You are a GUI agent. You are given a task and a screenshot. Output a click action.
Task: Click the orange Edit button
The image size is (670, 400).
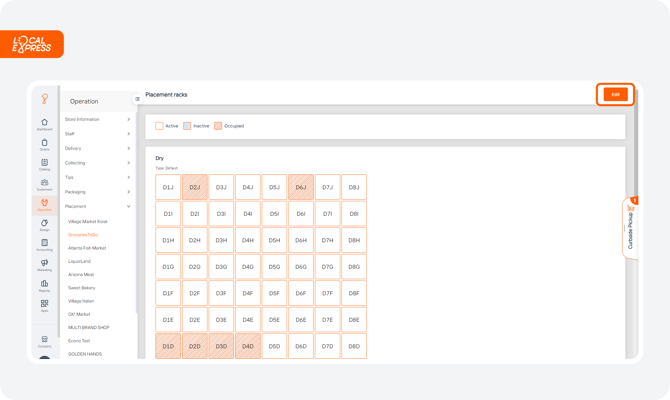(x=615, y=94)
